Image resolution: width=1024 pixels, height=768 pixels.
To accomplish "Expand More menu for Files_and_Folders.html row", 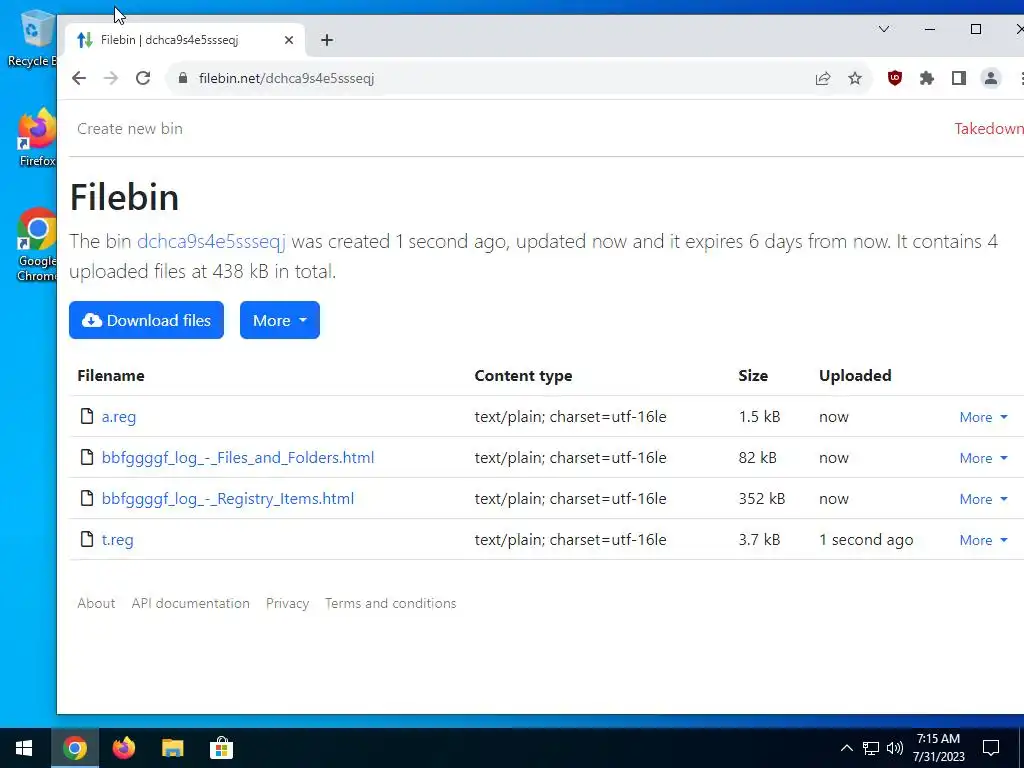I will click(x=983, y=458).
